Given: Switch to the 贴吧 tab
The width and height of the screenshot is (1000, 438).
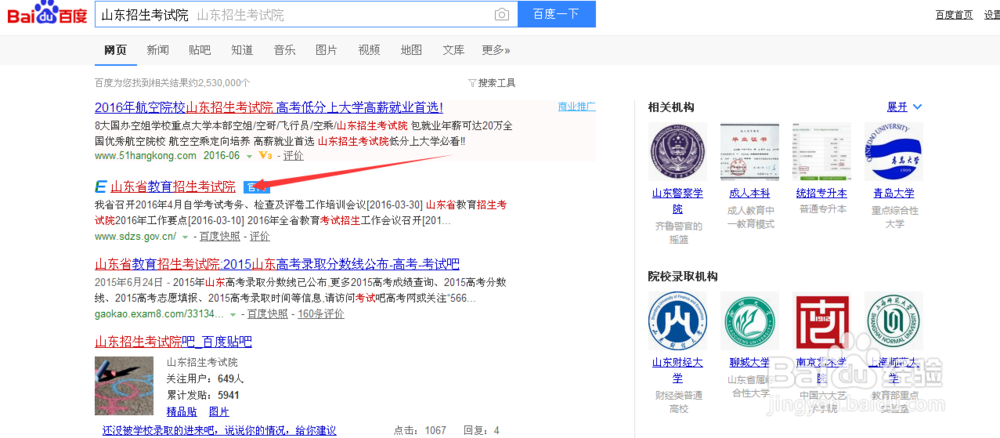Looking at the screenshot, I should (x=200, y=50).
